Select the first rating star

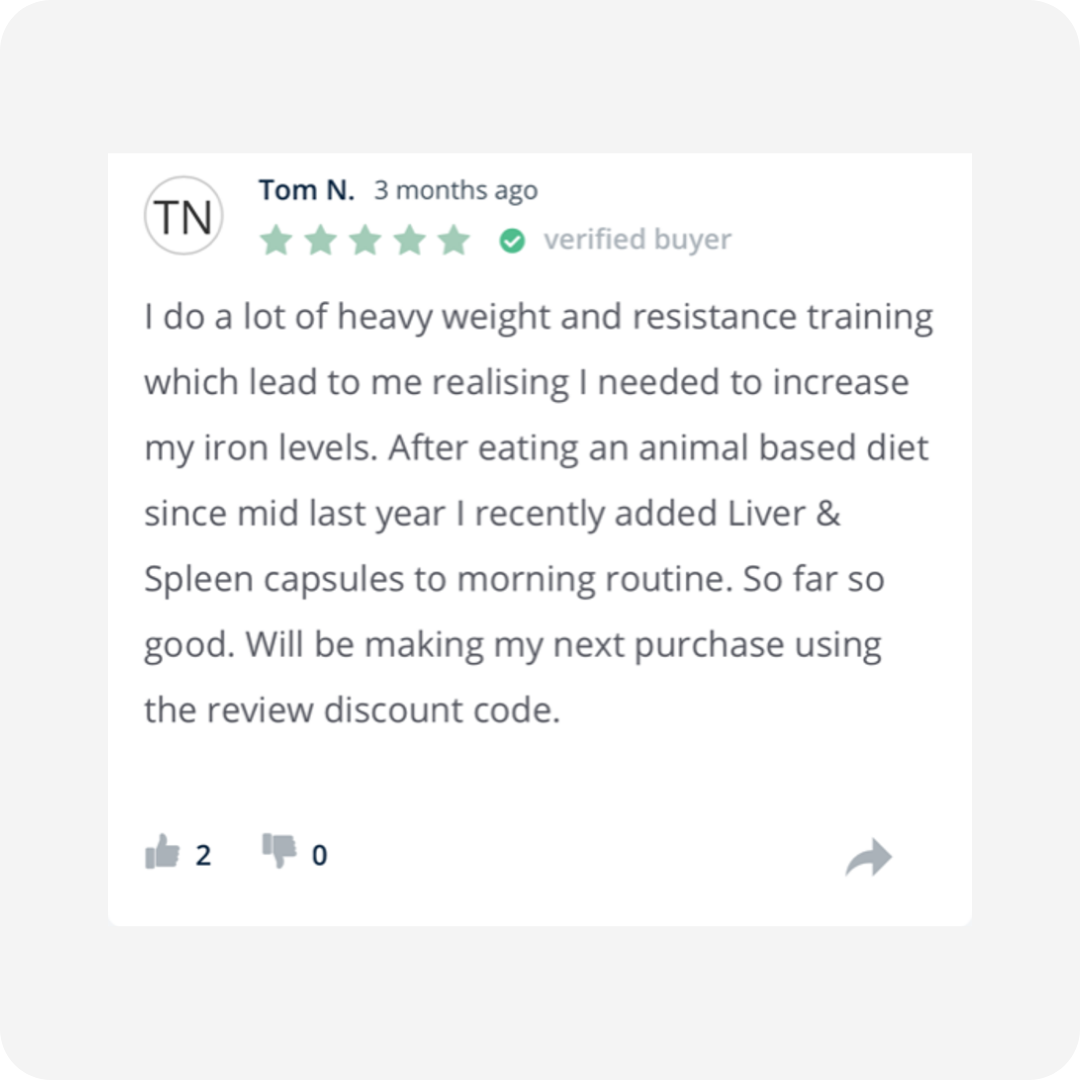276,240
